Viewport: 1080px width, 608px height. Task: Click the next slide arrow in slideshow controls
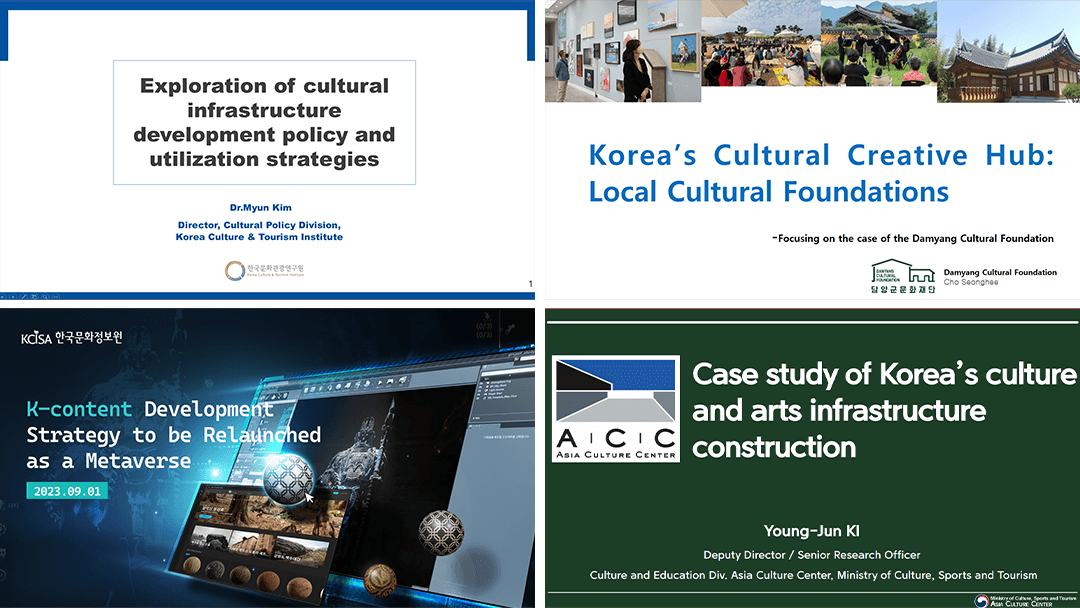pyautogui.click(x=13, y=296)
